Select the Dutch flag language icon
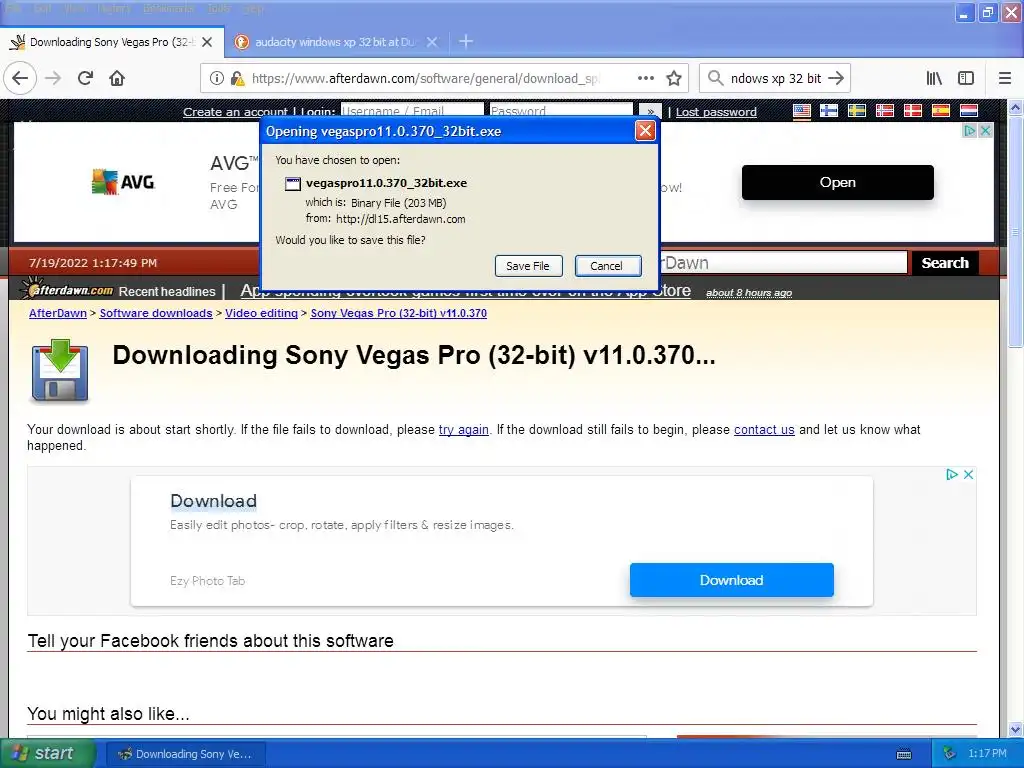The height and width of the screenshot is (768, 1024). pos(968,111)
